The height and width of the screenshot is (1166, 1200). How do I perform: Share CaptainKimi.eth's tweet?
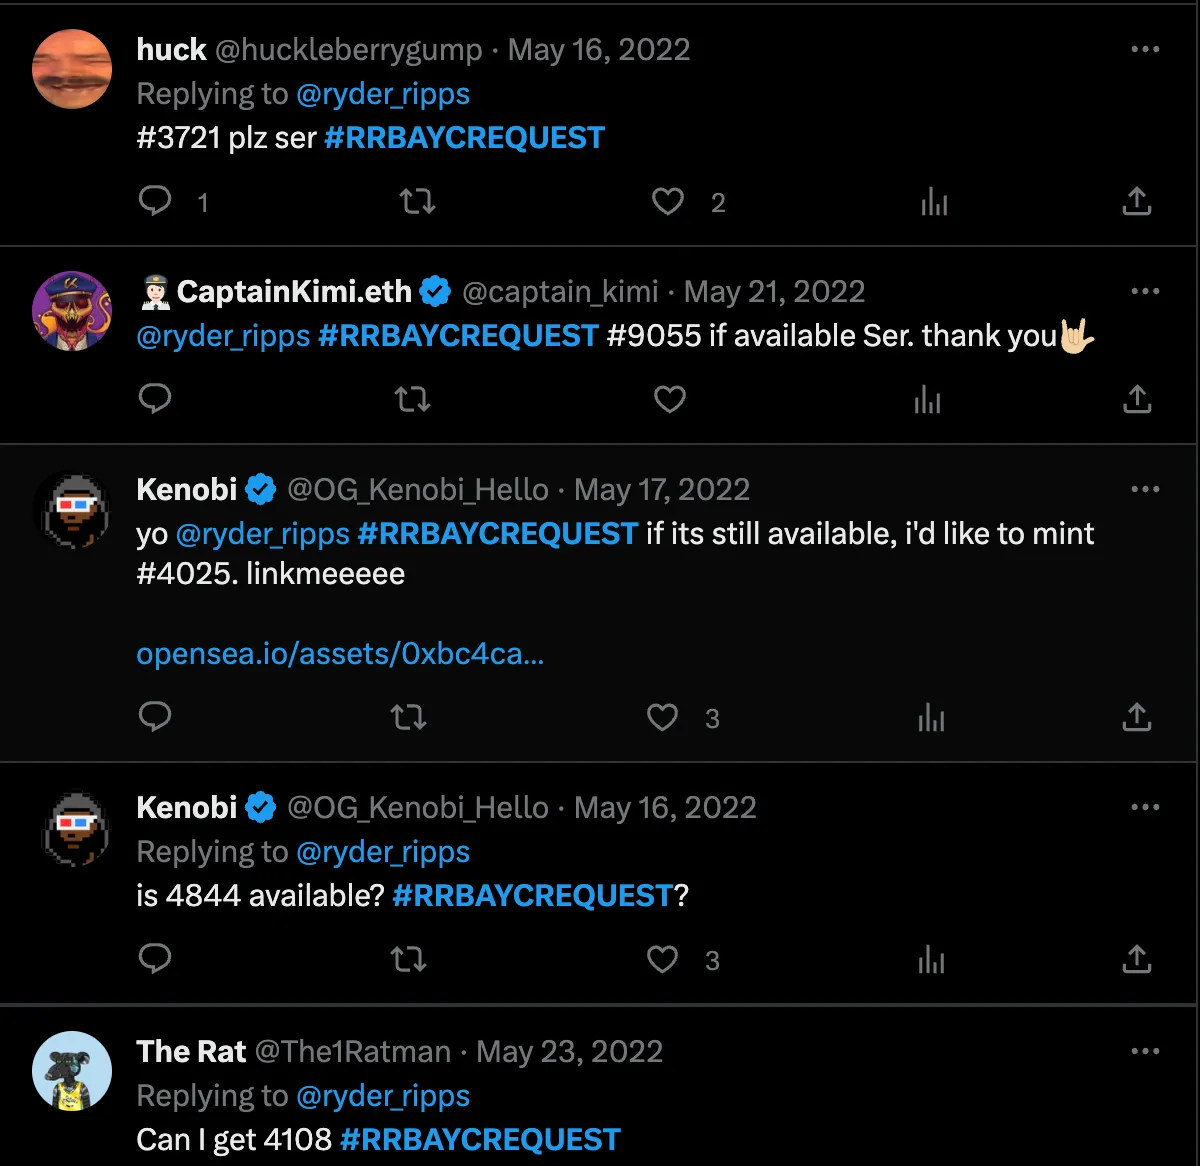1136,400
